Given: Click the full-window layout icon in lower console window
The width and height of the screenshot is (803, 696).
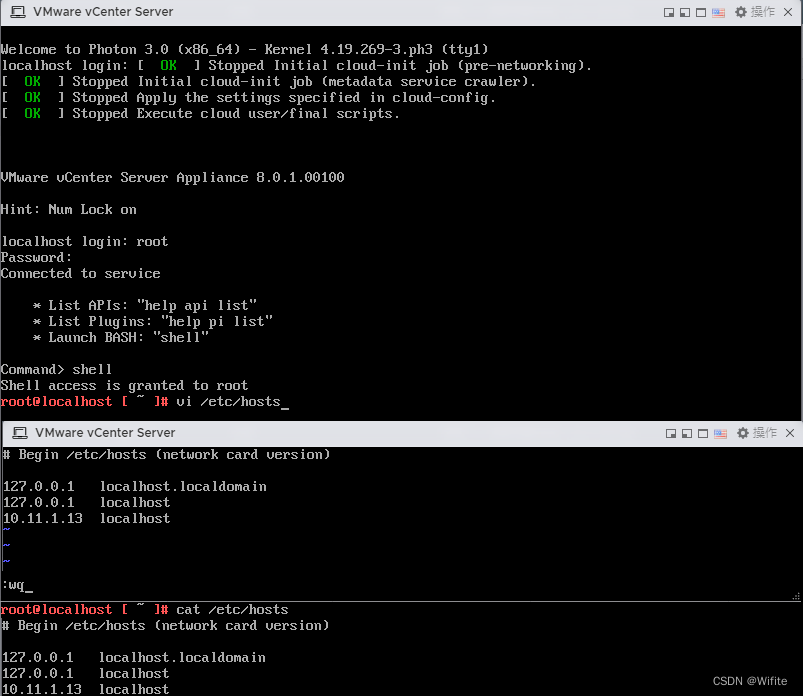Looking at the screenshot, I should coord(703,434).
